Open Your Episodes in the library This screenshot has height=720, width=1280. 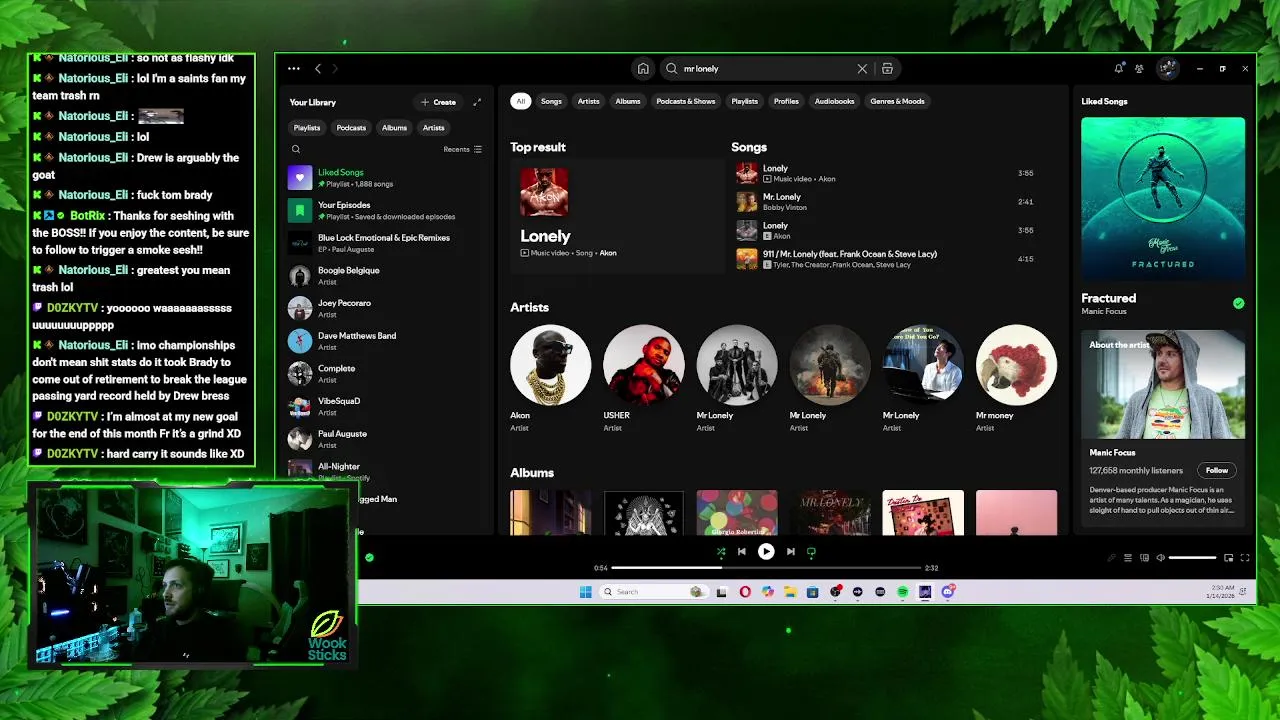tap(385, 210)
